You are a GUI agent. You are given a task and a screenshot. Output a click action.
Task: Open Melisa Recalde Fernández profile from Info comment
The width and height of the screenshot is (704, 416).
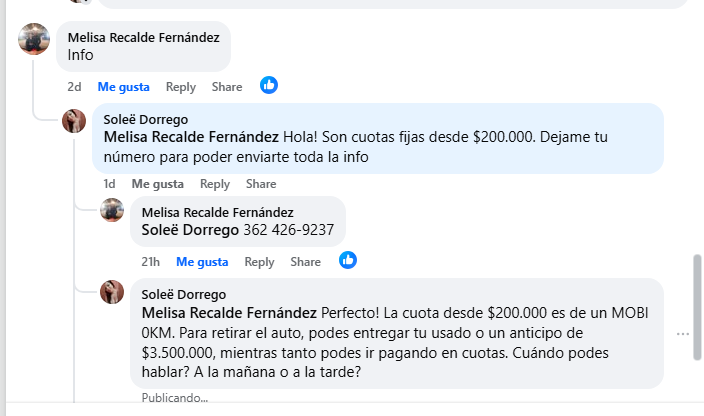coord(143,37)
